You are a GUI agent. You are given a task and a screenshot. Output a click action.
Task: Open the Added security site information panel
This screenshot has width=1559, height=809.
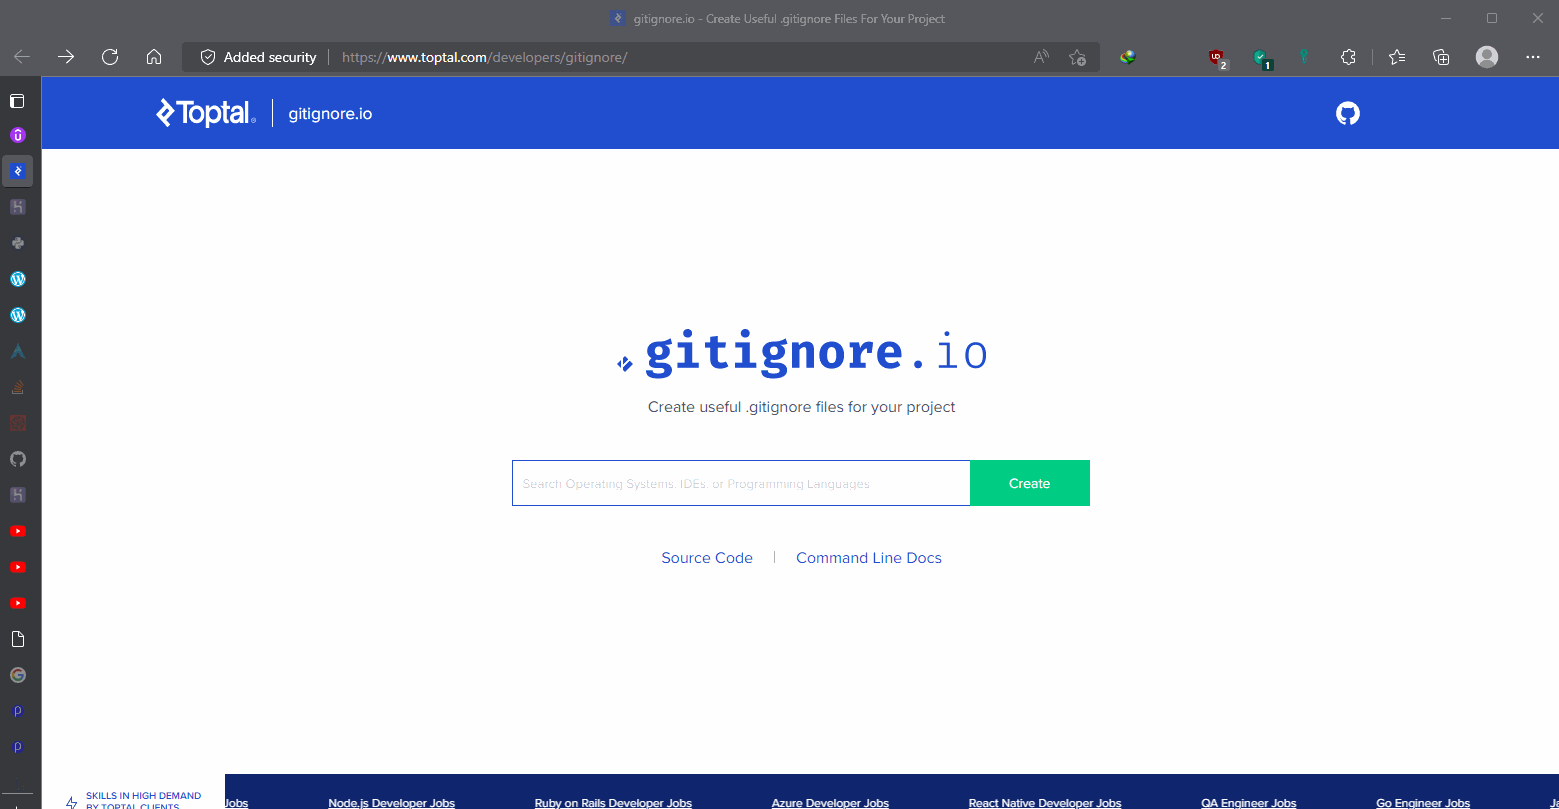tap(256, 57)
